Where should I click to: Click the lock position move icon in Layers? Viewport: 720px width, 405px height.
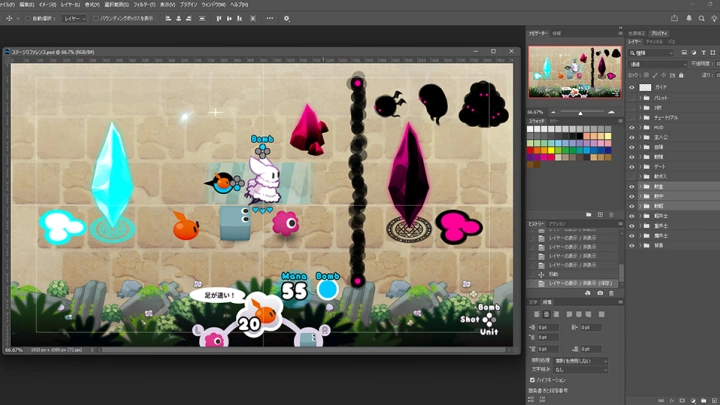[664, 75]
